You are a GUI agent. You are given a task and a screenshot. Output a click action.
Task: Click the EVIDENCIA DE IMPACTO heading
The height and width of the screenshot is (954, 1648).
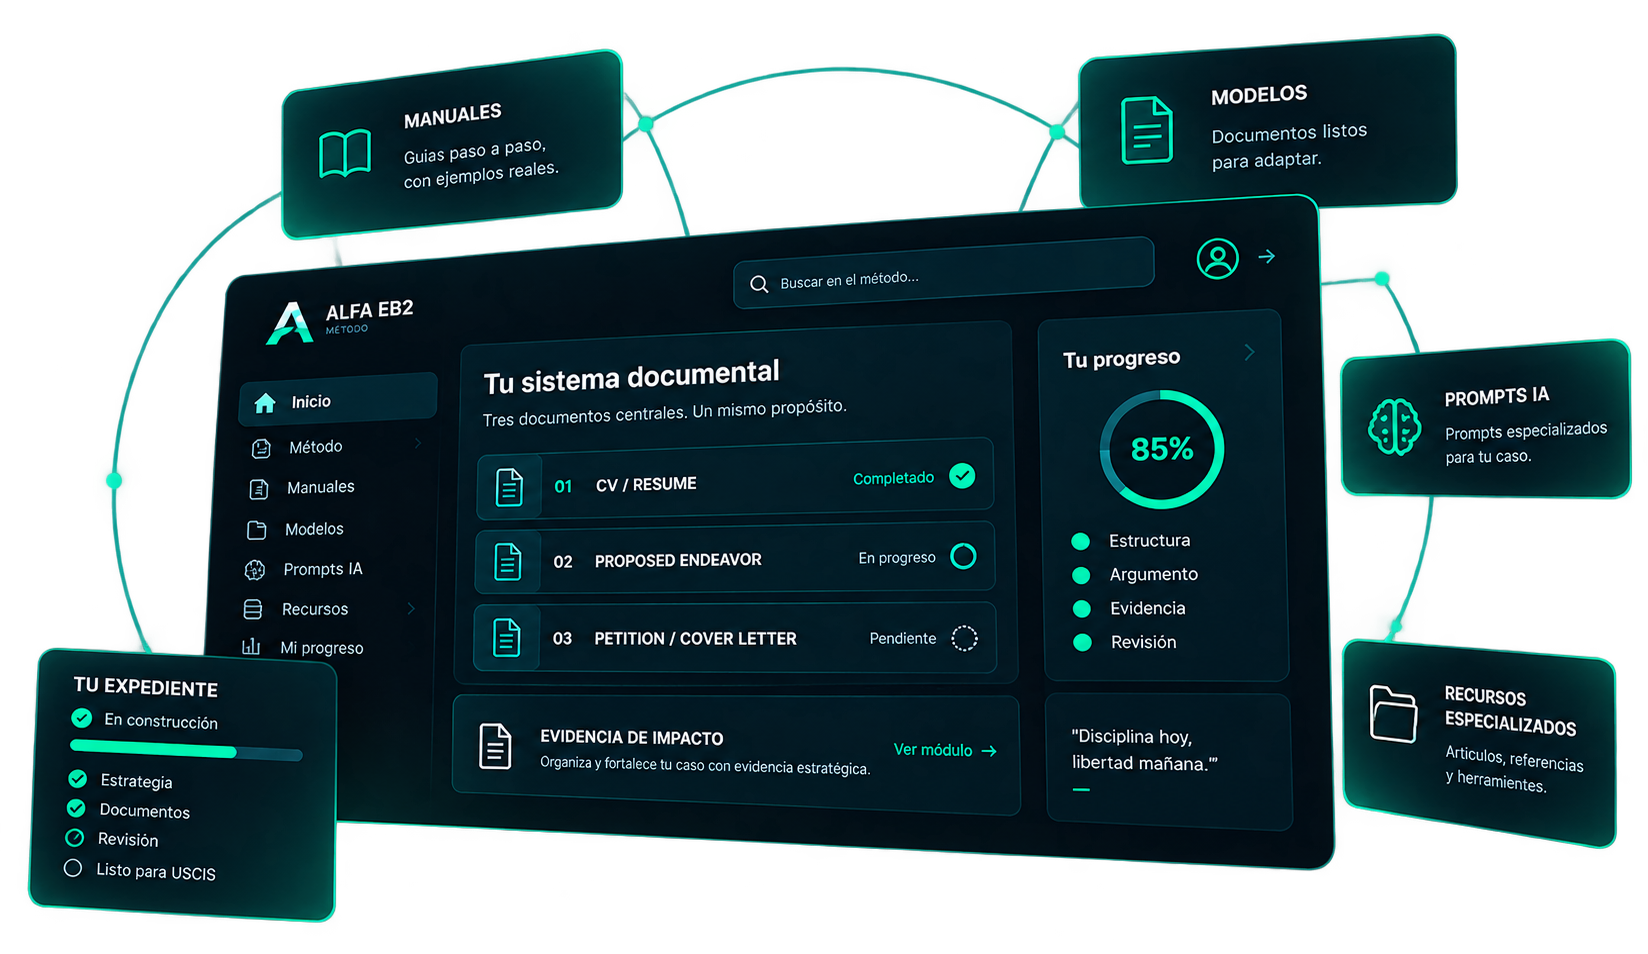631,738
